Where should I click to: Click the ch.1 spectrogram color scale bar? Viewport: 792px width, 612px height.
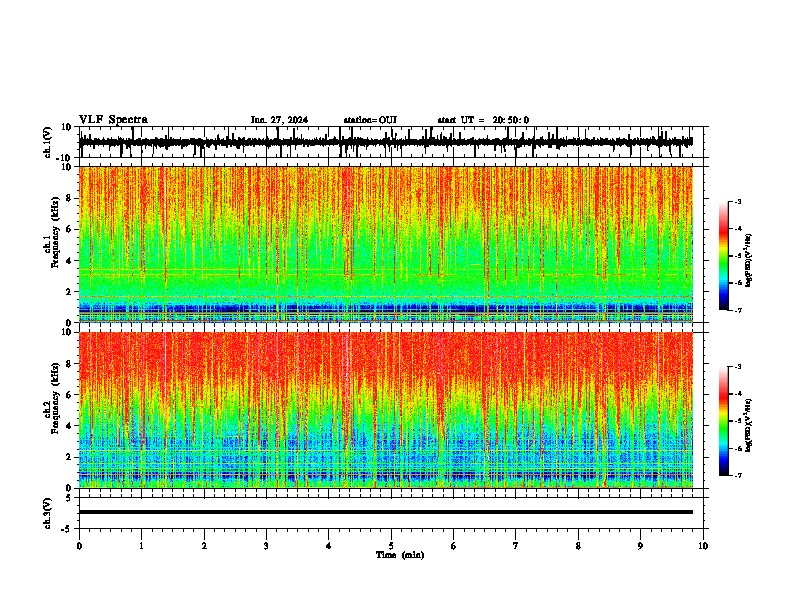point(723,256)
